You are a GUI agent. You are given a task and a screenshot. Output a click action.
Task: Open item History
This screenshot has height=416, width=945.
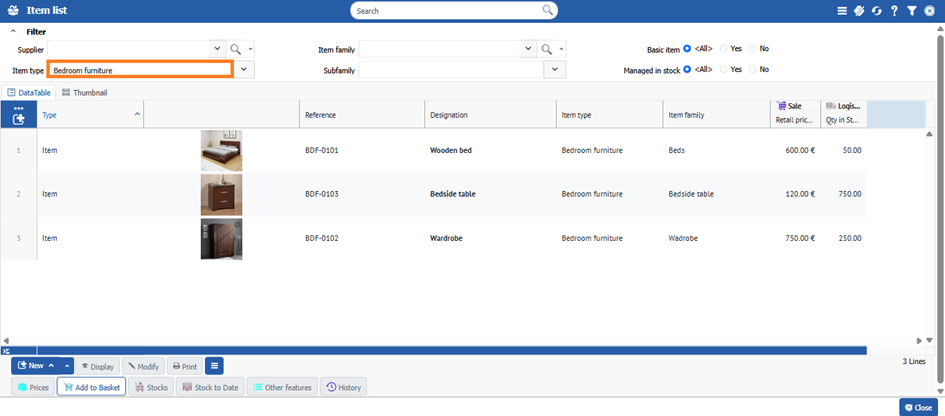(343, 387)
